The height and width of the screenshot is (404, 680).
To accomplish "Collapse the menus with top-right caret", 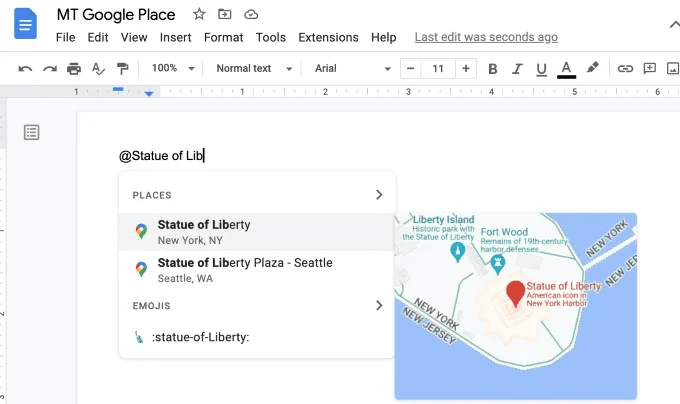I will click(674, 25).
